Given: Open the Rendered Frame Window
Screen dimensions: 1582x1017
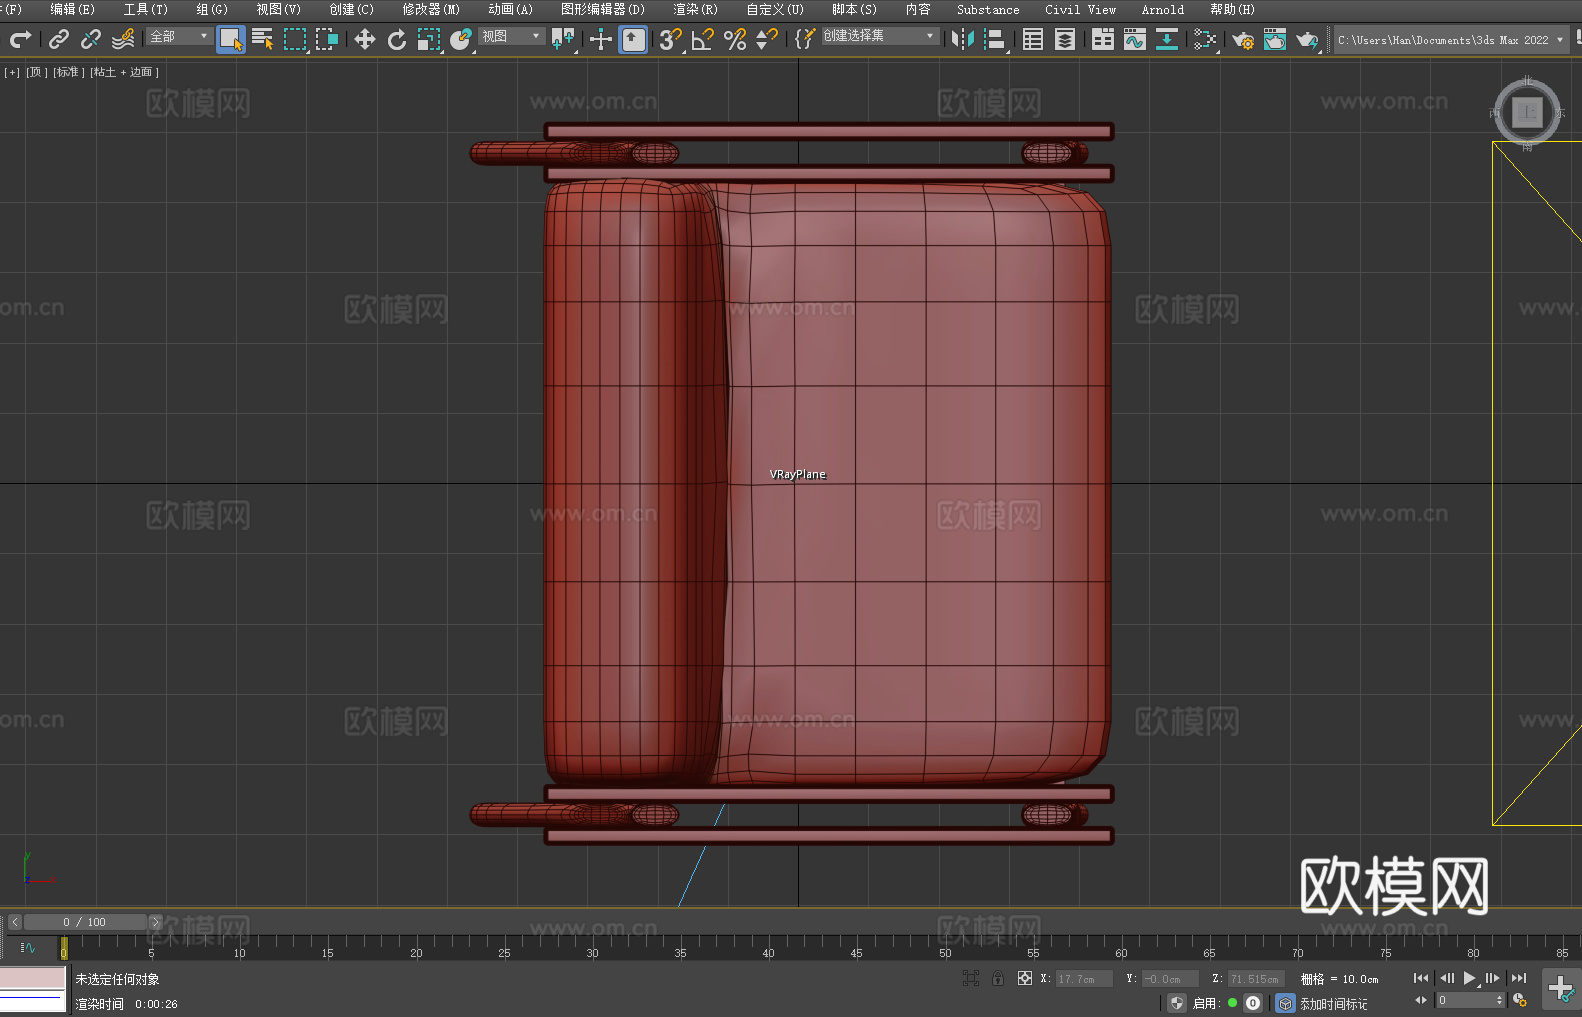Looking at the screenshot, I should [1275, 39].
